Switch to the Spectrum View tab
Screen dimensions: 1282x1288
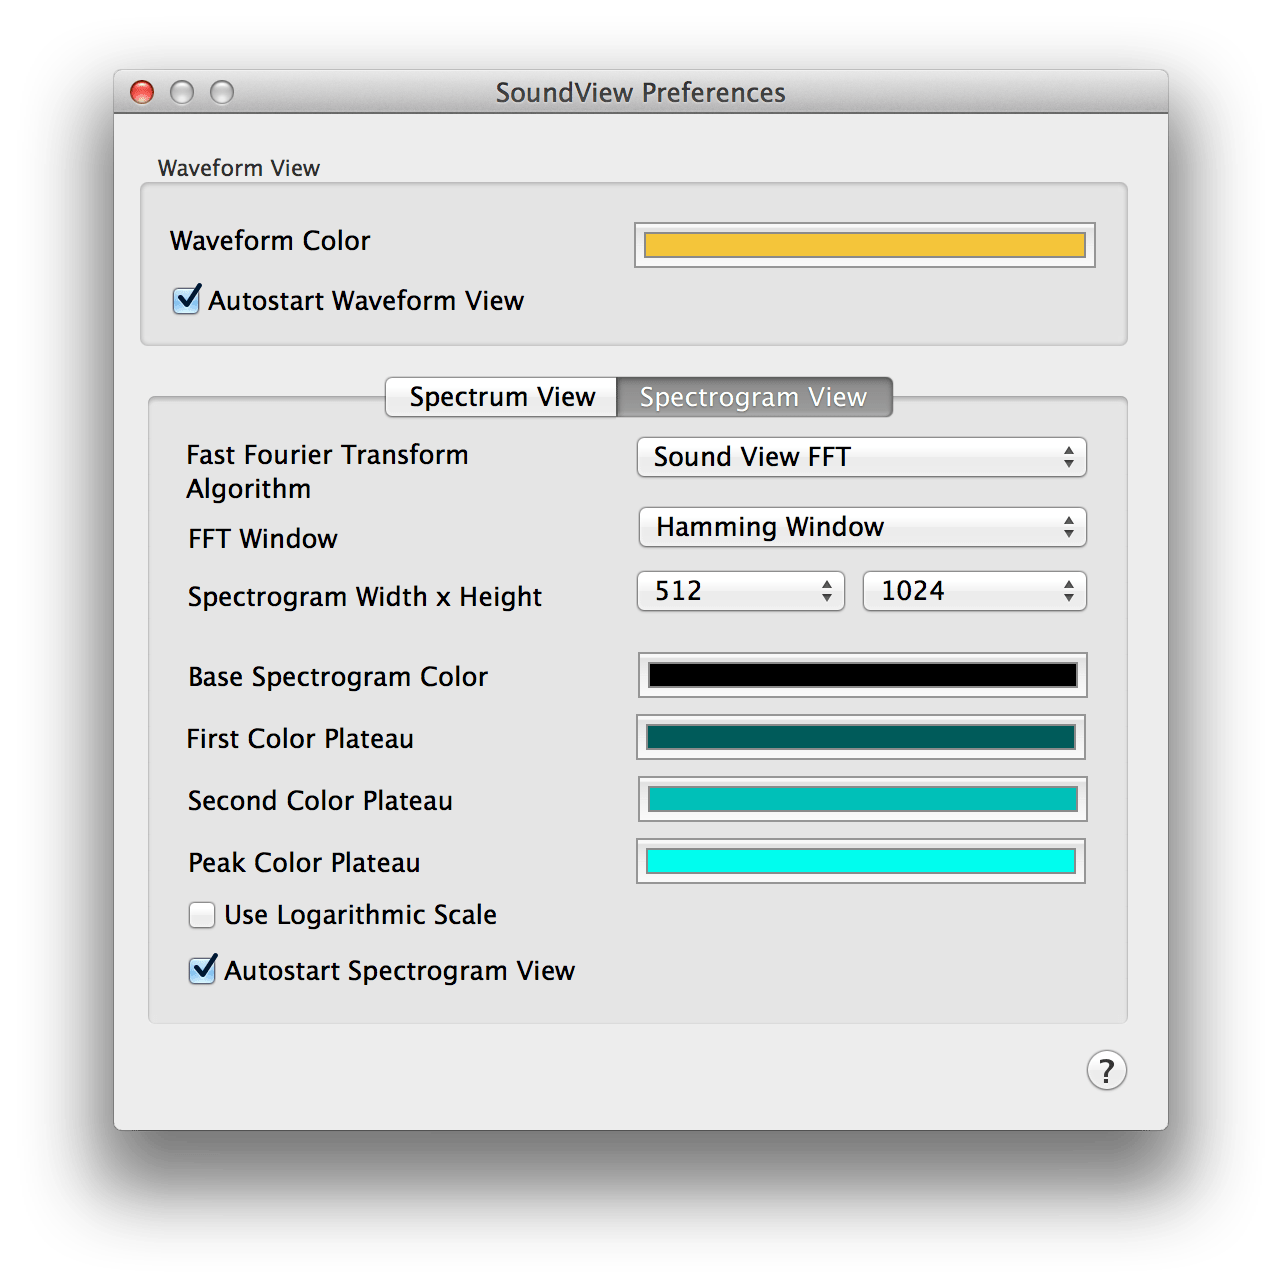(x=500, y=396)
